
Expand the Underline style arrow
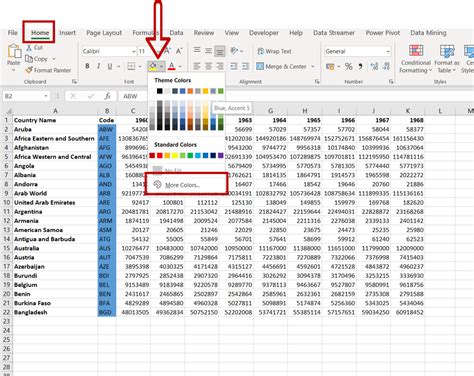point(118,67)
